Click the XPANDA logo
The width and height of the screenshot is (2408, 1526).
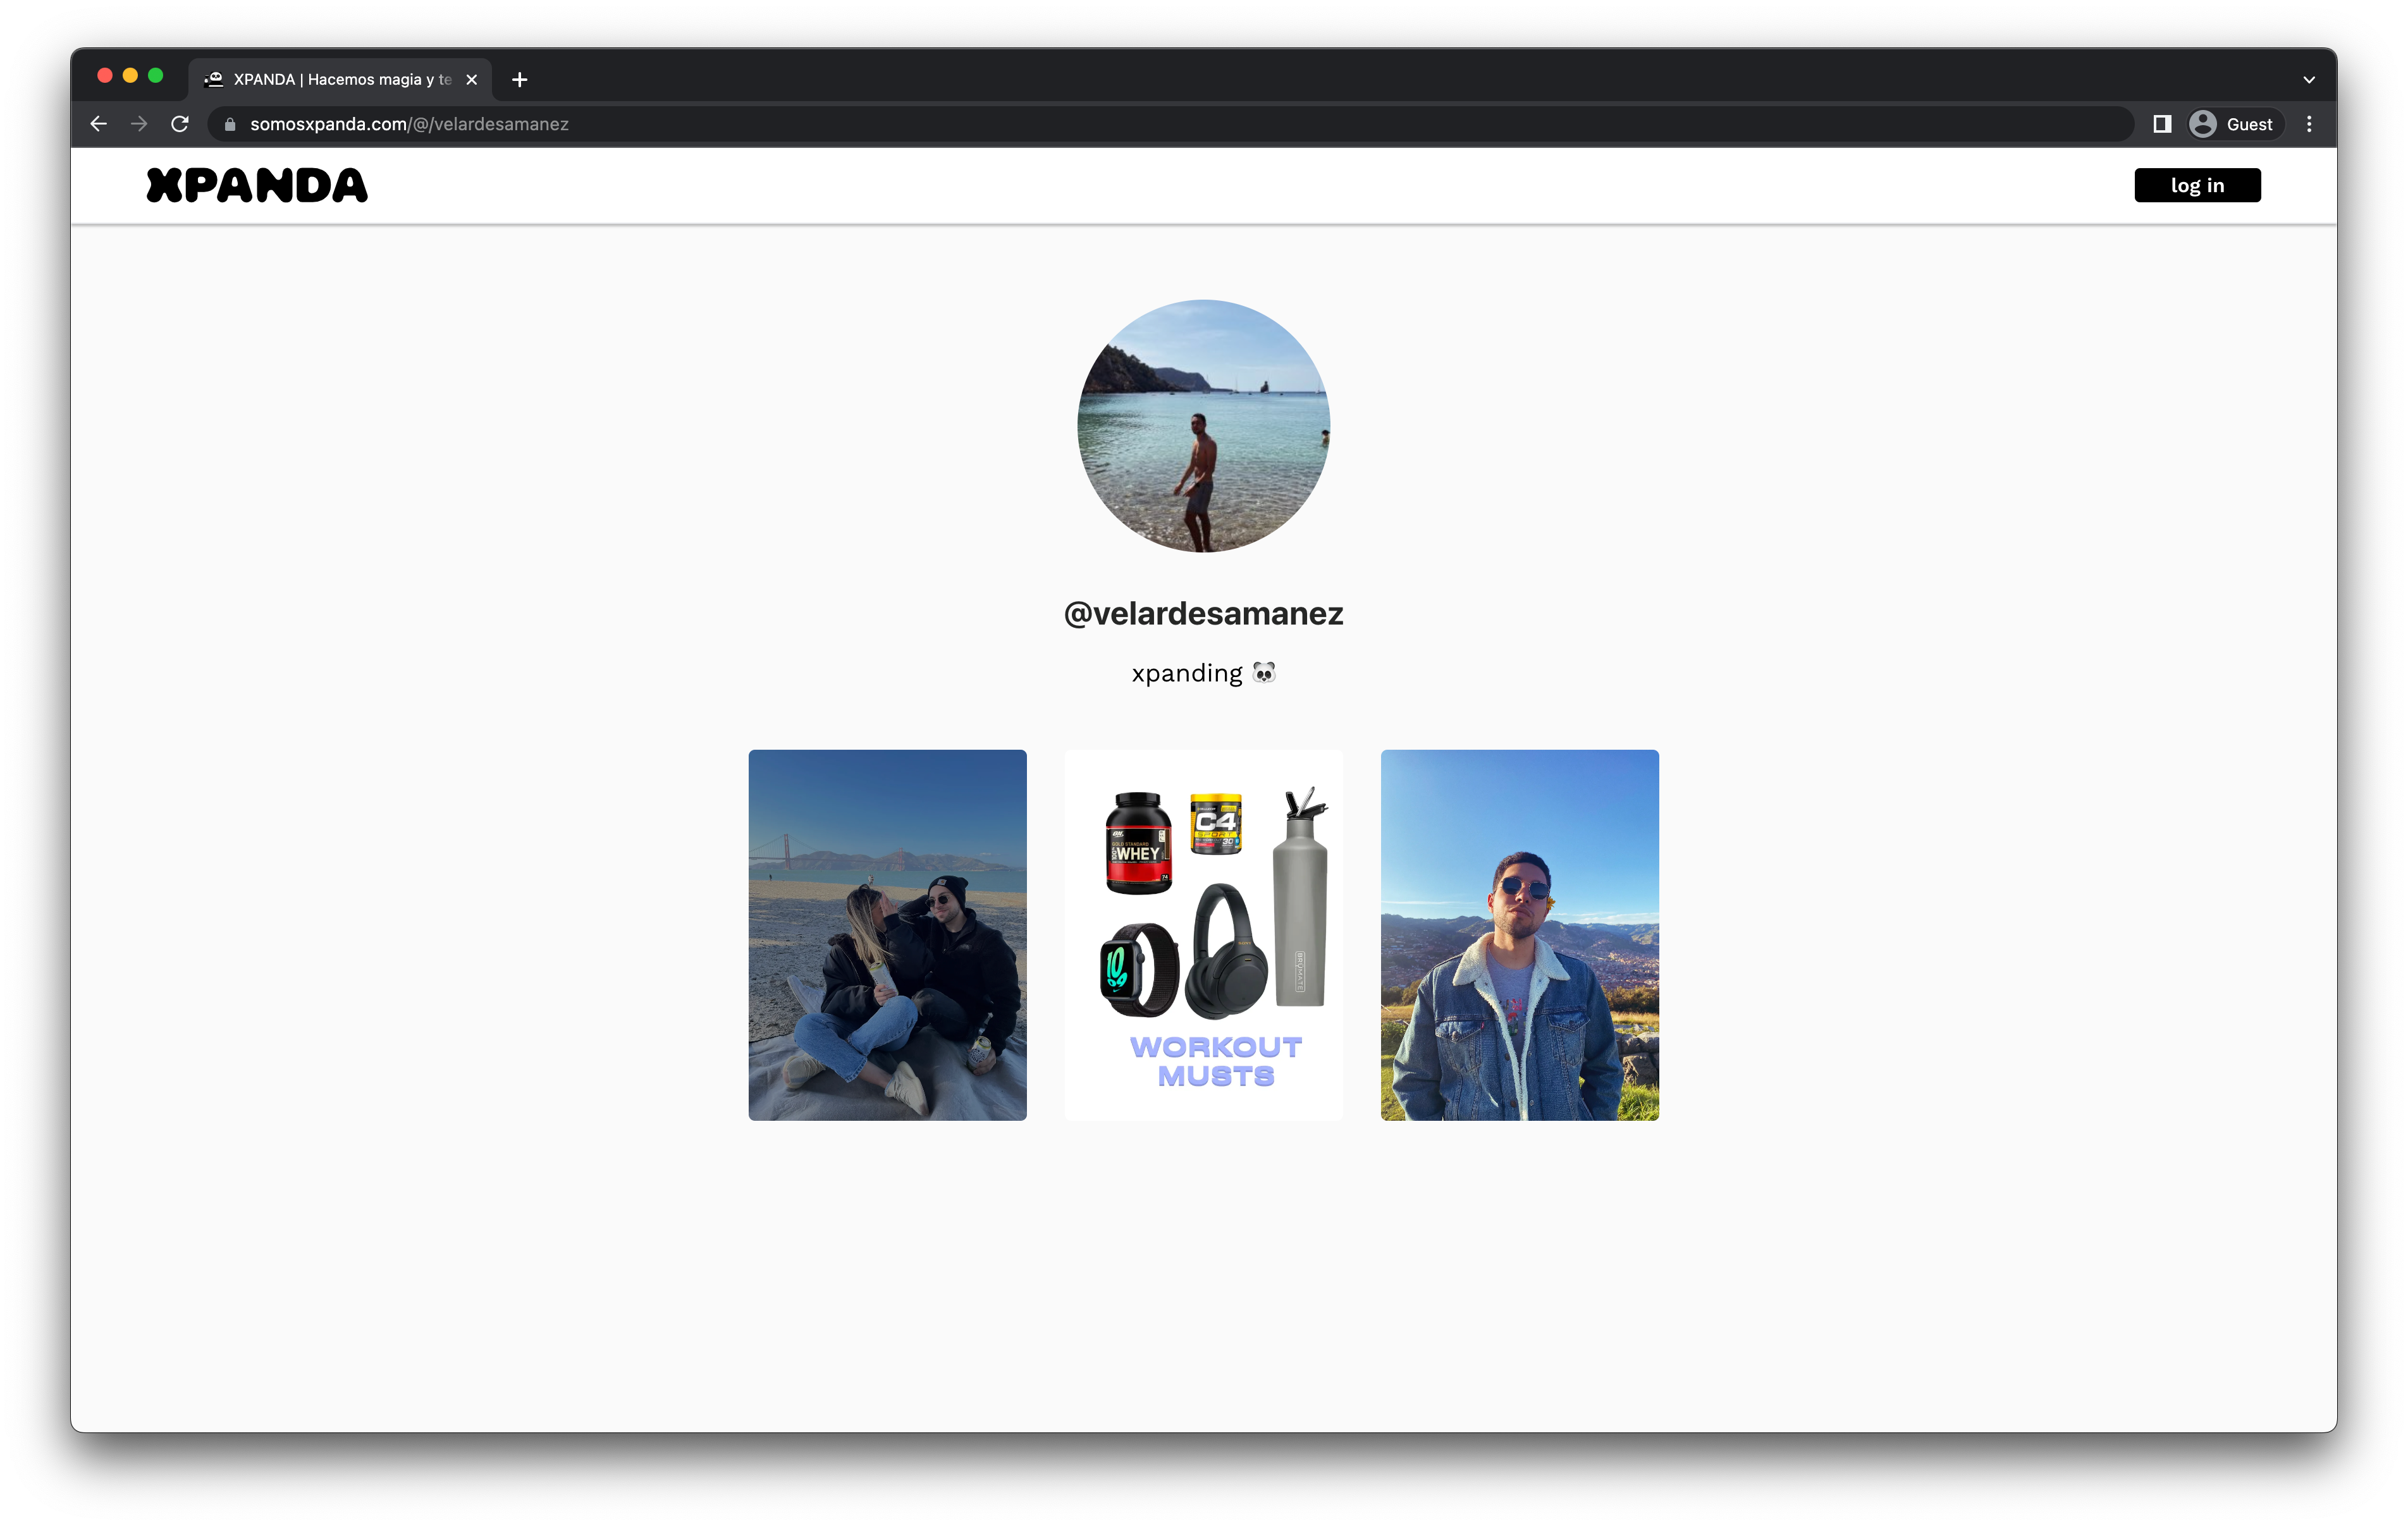pos(257,186)
